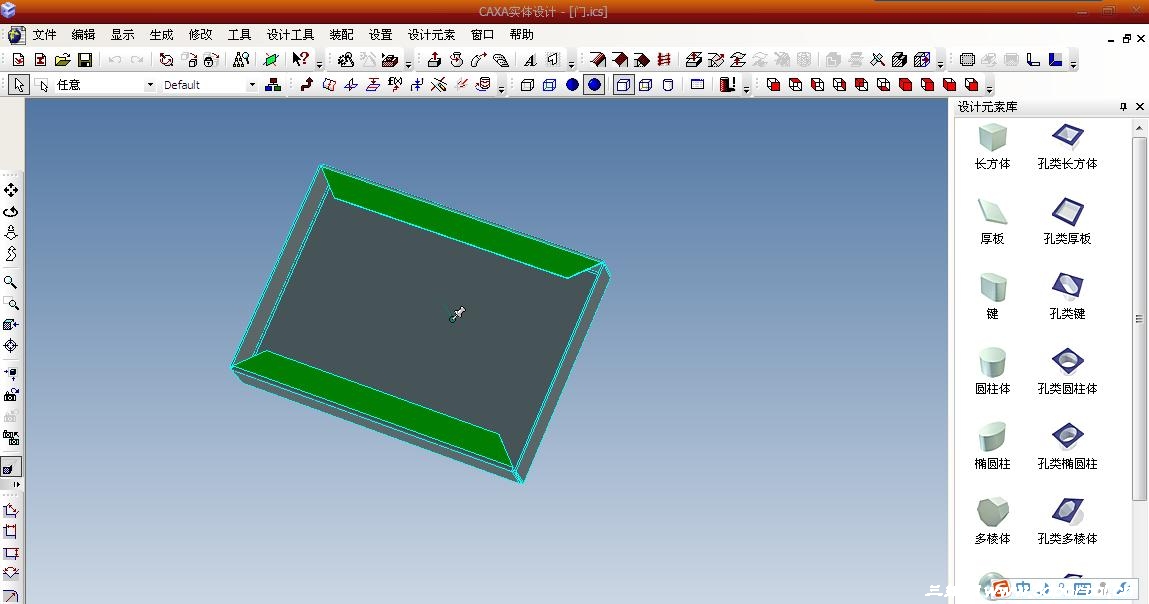
Task: Activate the What's This help pointer
Action: [x=300, y=59]
